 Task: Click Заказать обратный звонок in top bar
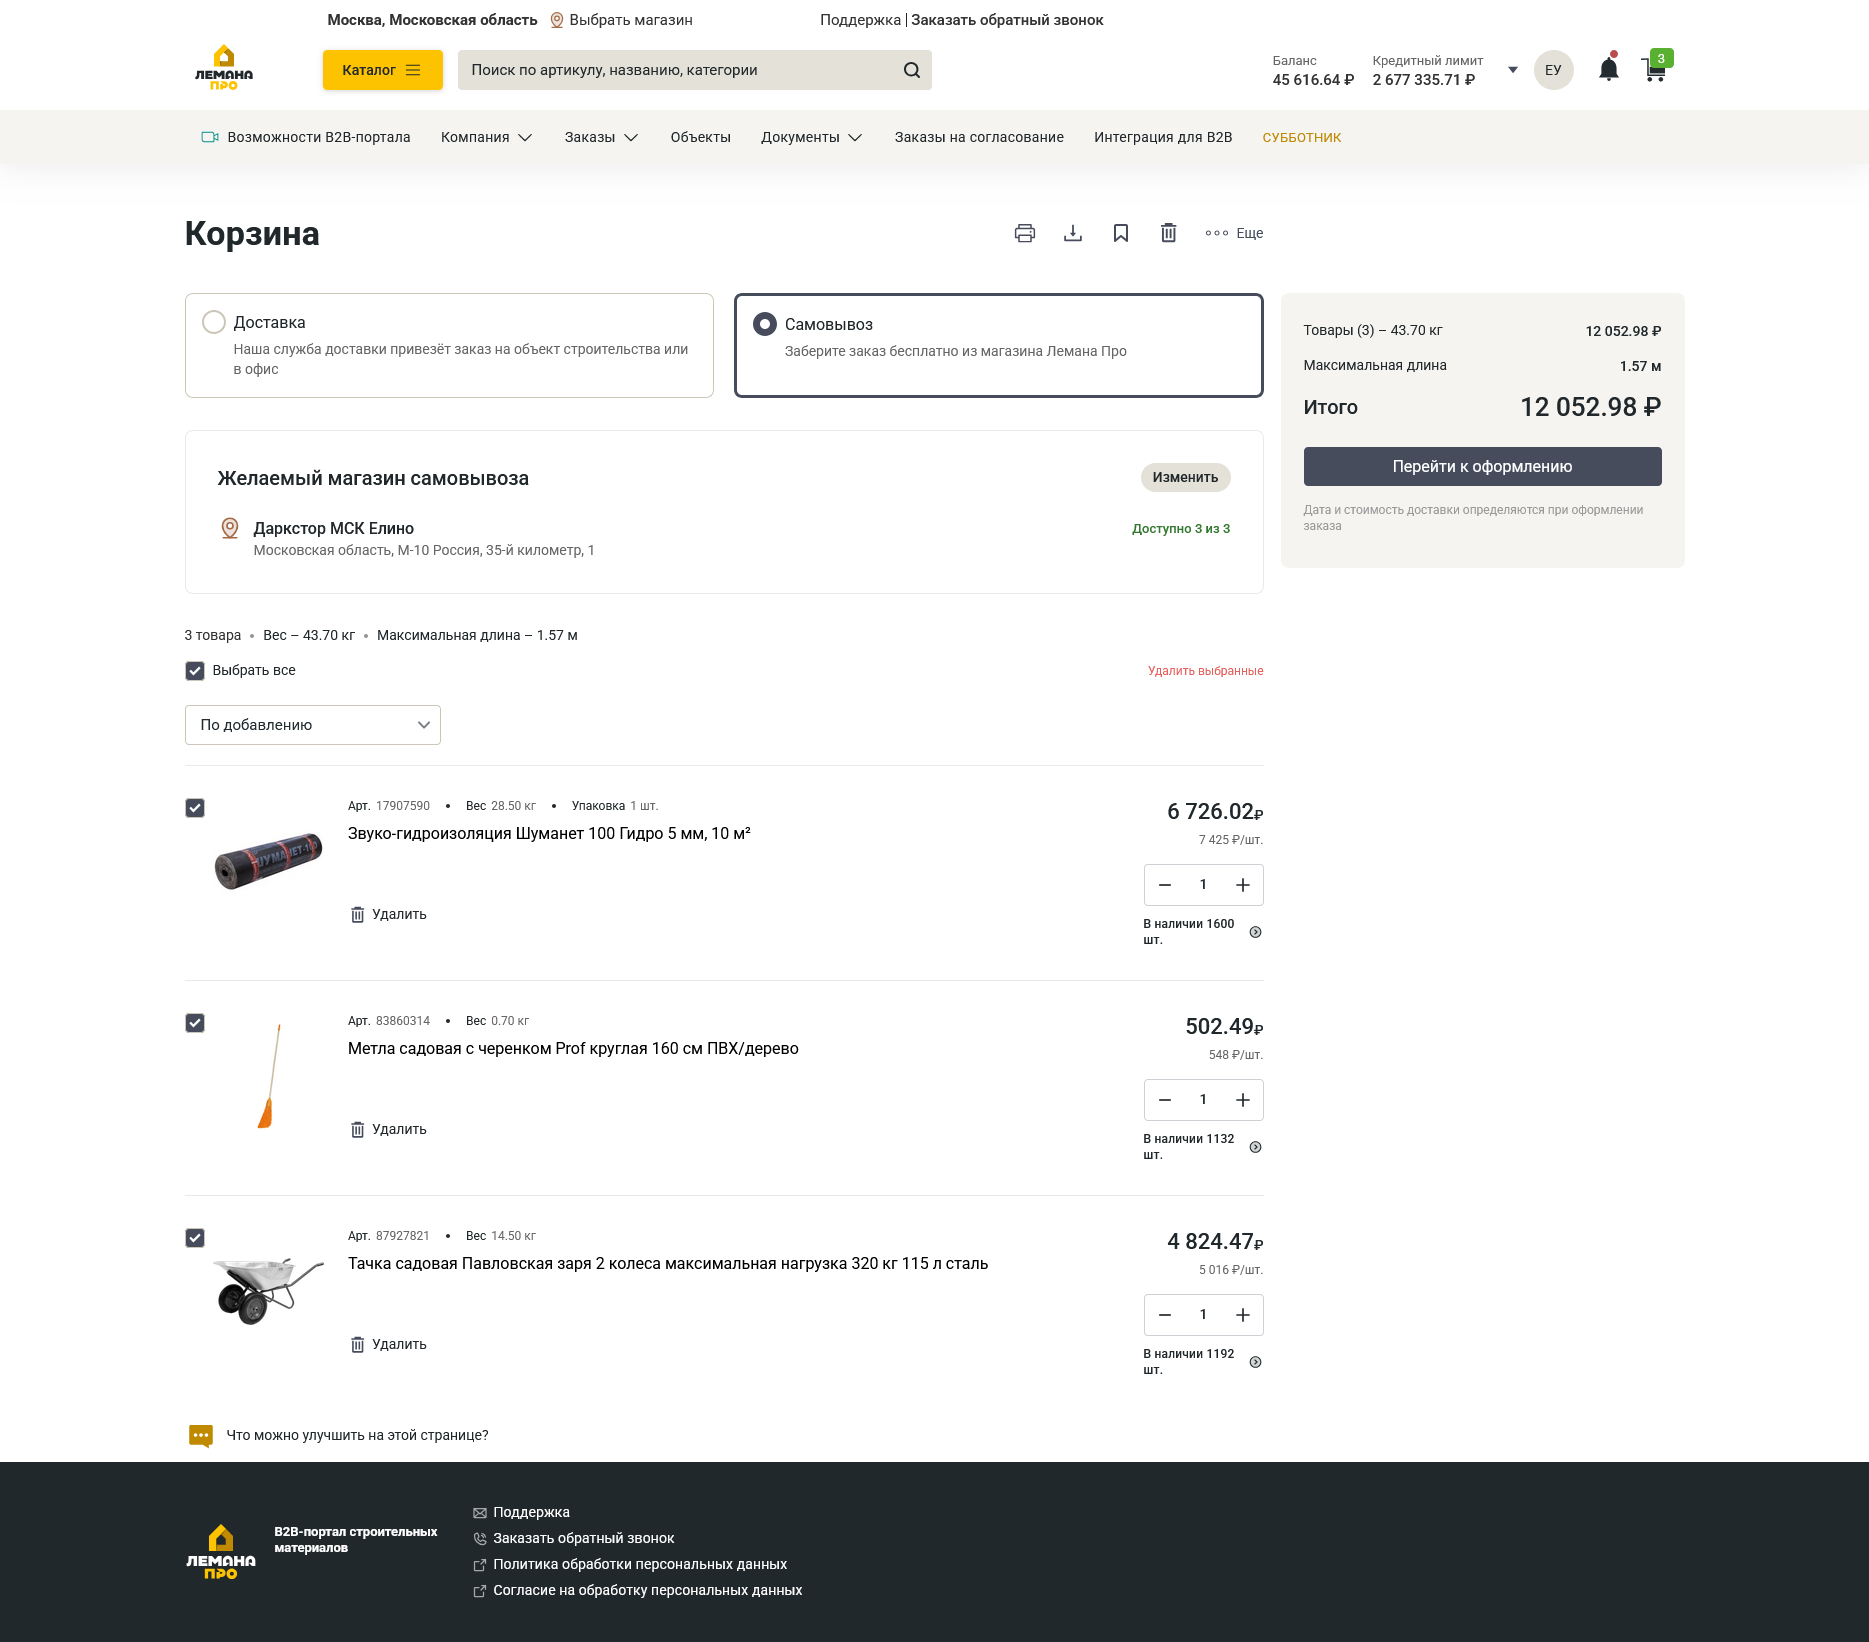coord(1007,20)
